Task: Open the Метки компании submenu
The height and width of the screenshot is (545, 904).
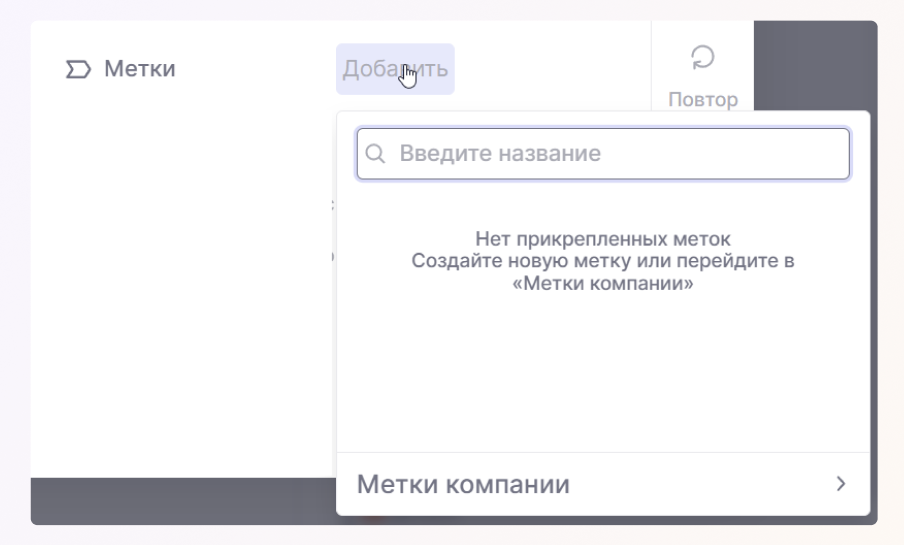Action: (x=463, y=485)
